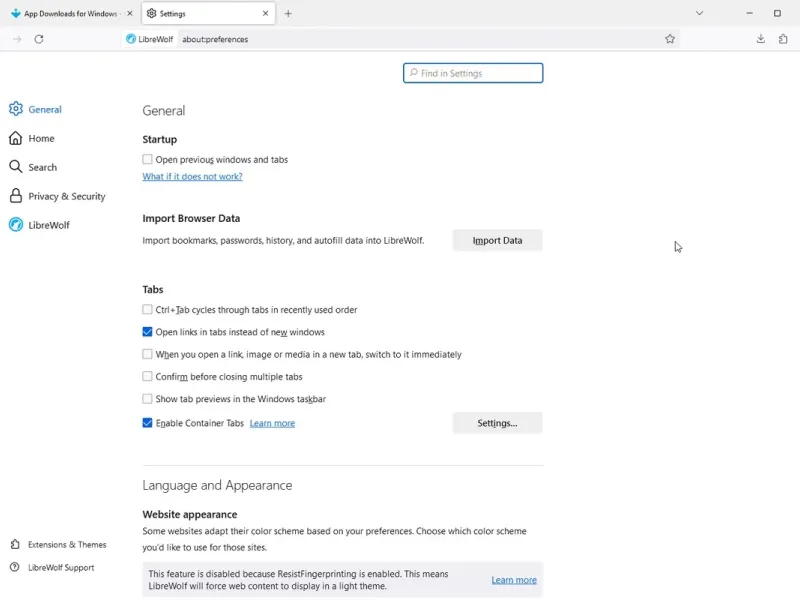Close the Settings tab

pos(266,14)
